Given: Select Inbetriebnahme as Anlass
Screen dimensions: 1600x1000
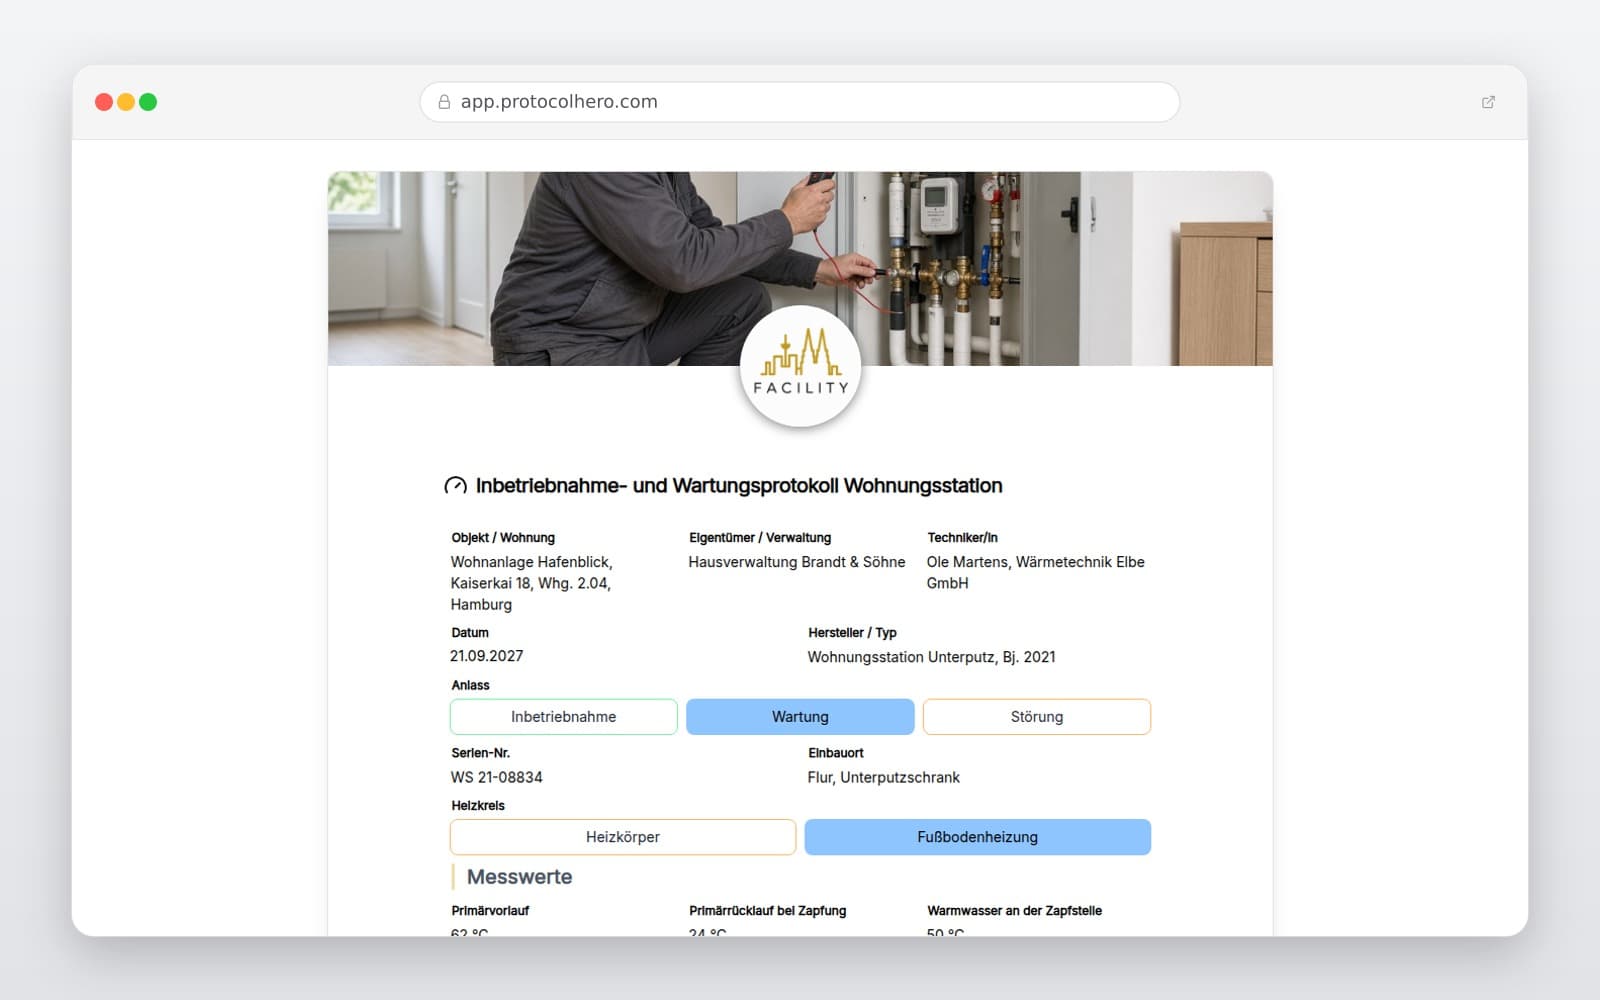Looking at the screenshot, I should (564, 717).
